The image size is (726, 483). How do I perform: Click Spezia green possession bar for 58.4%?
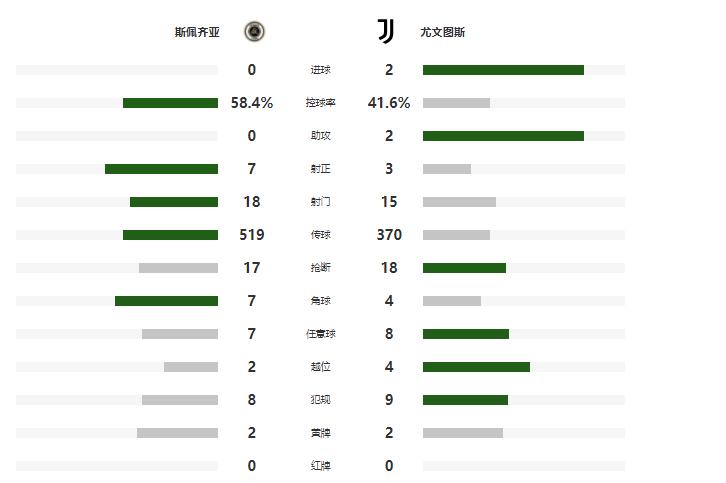coord(170,103)
